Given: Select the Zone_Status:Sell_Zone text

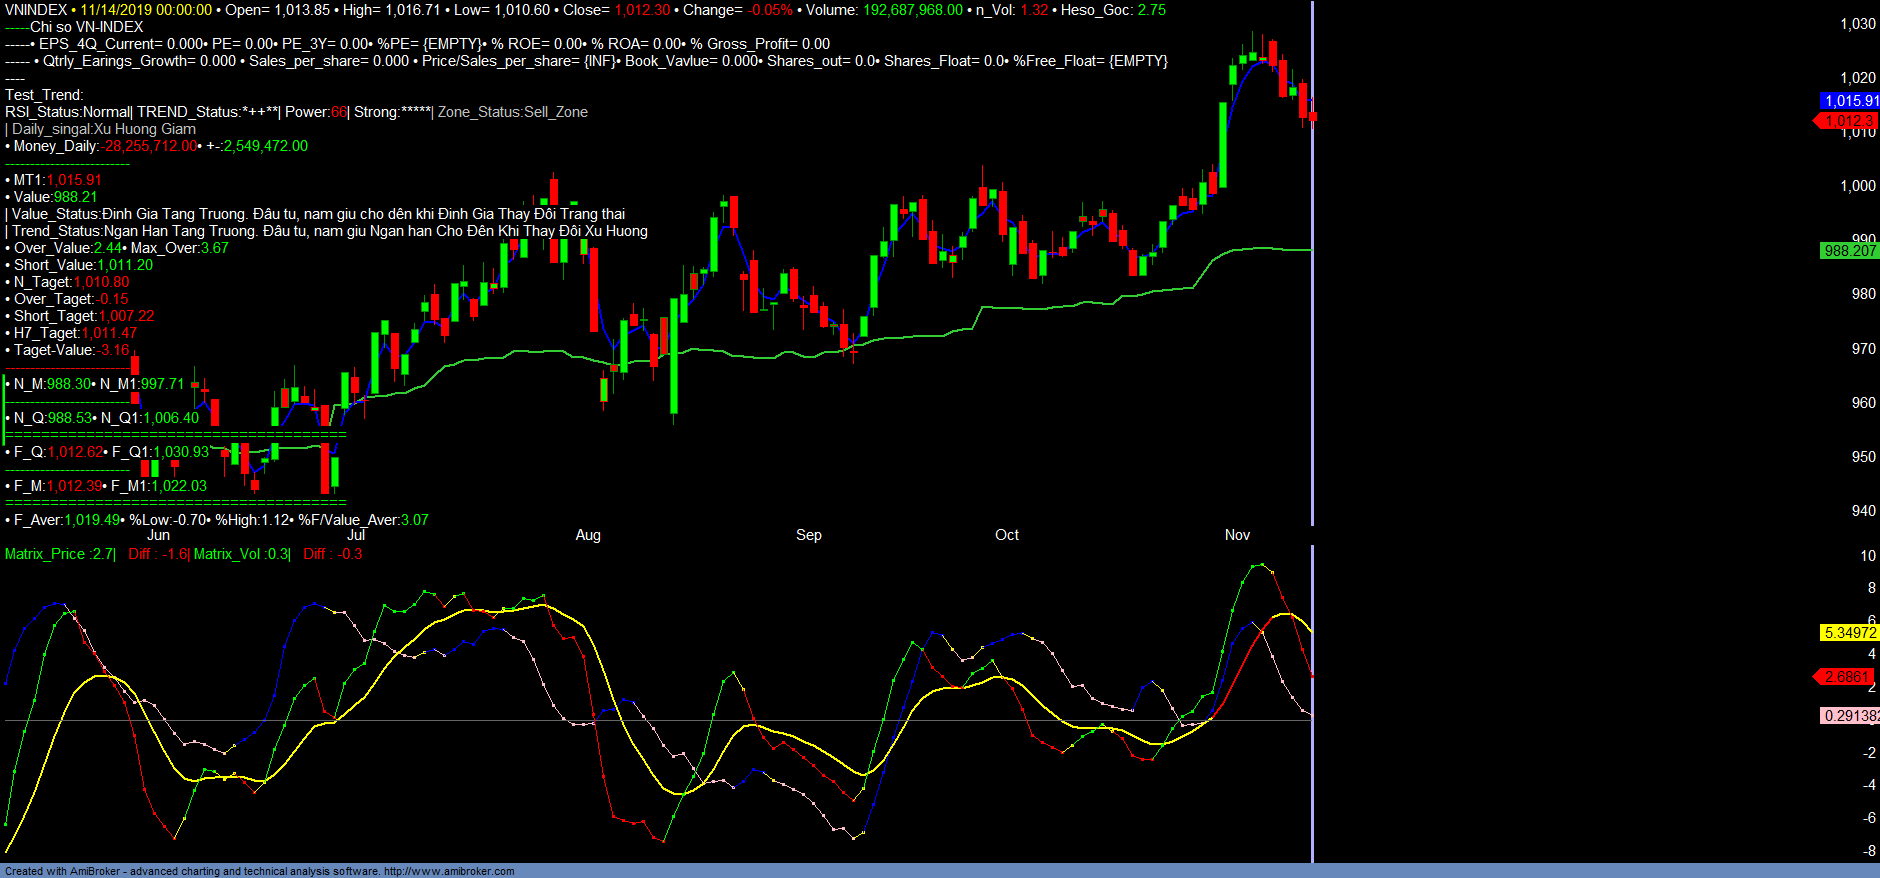Looking at the screenshot, I should click(512, 112).
